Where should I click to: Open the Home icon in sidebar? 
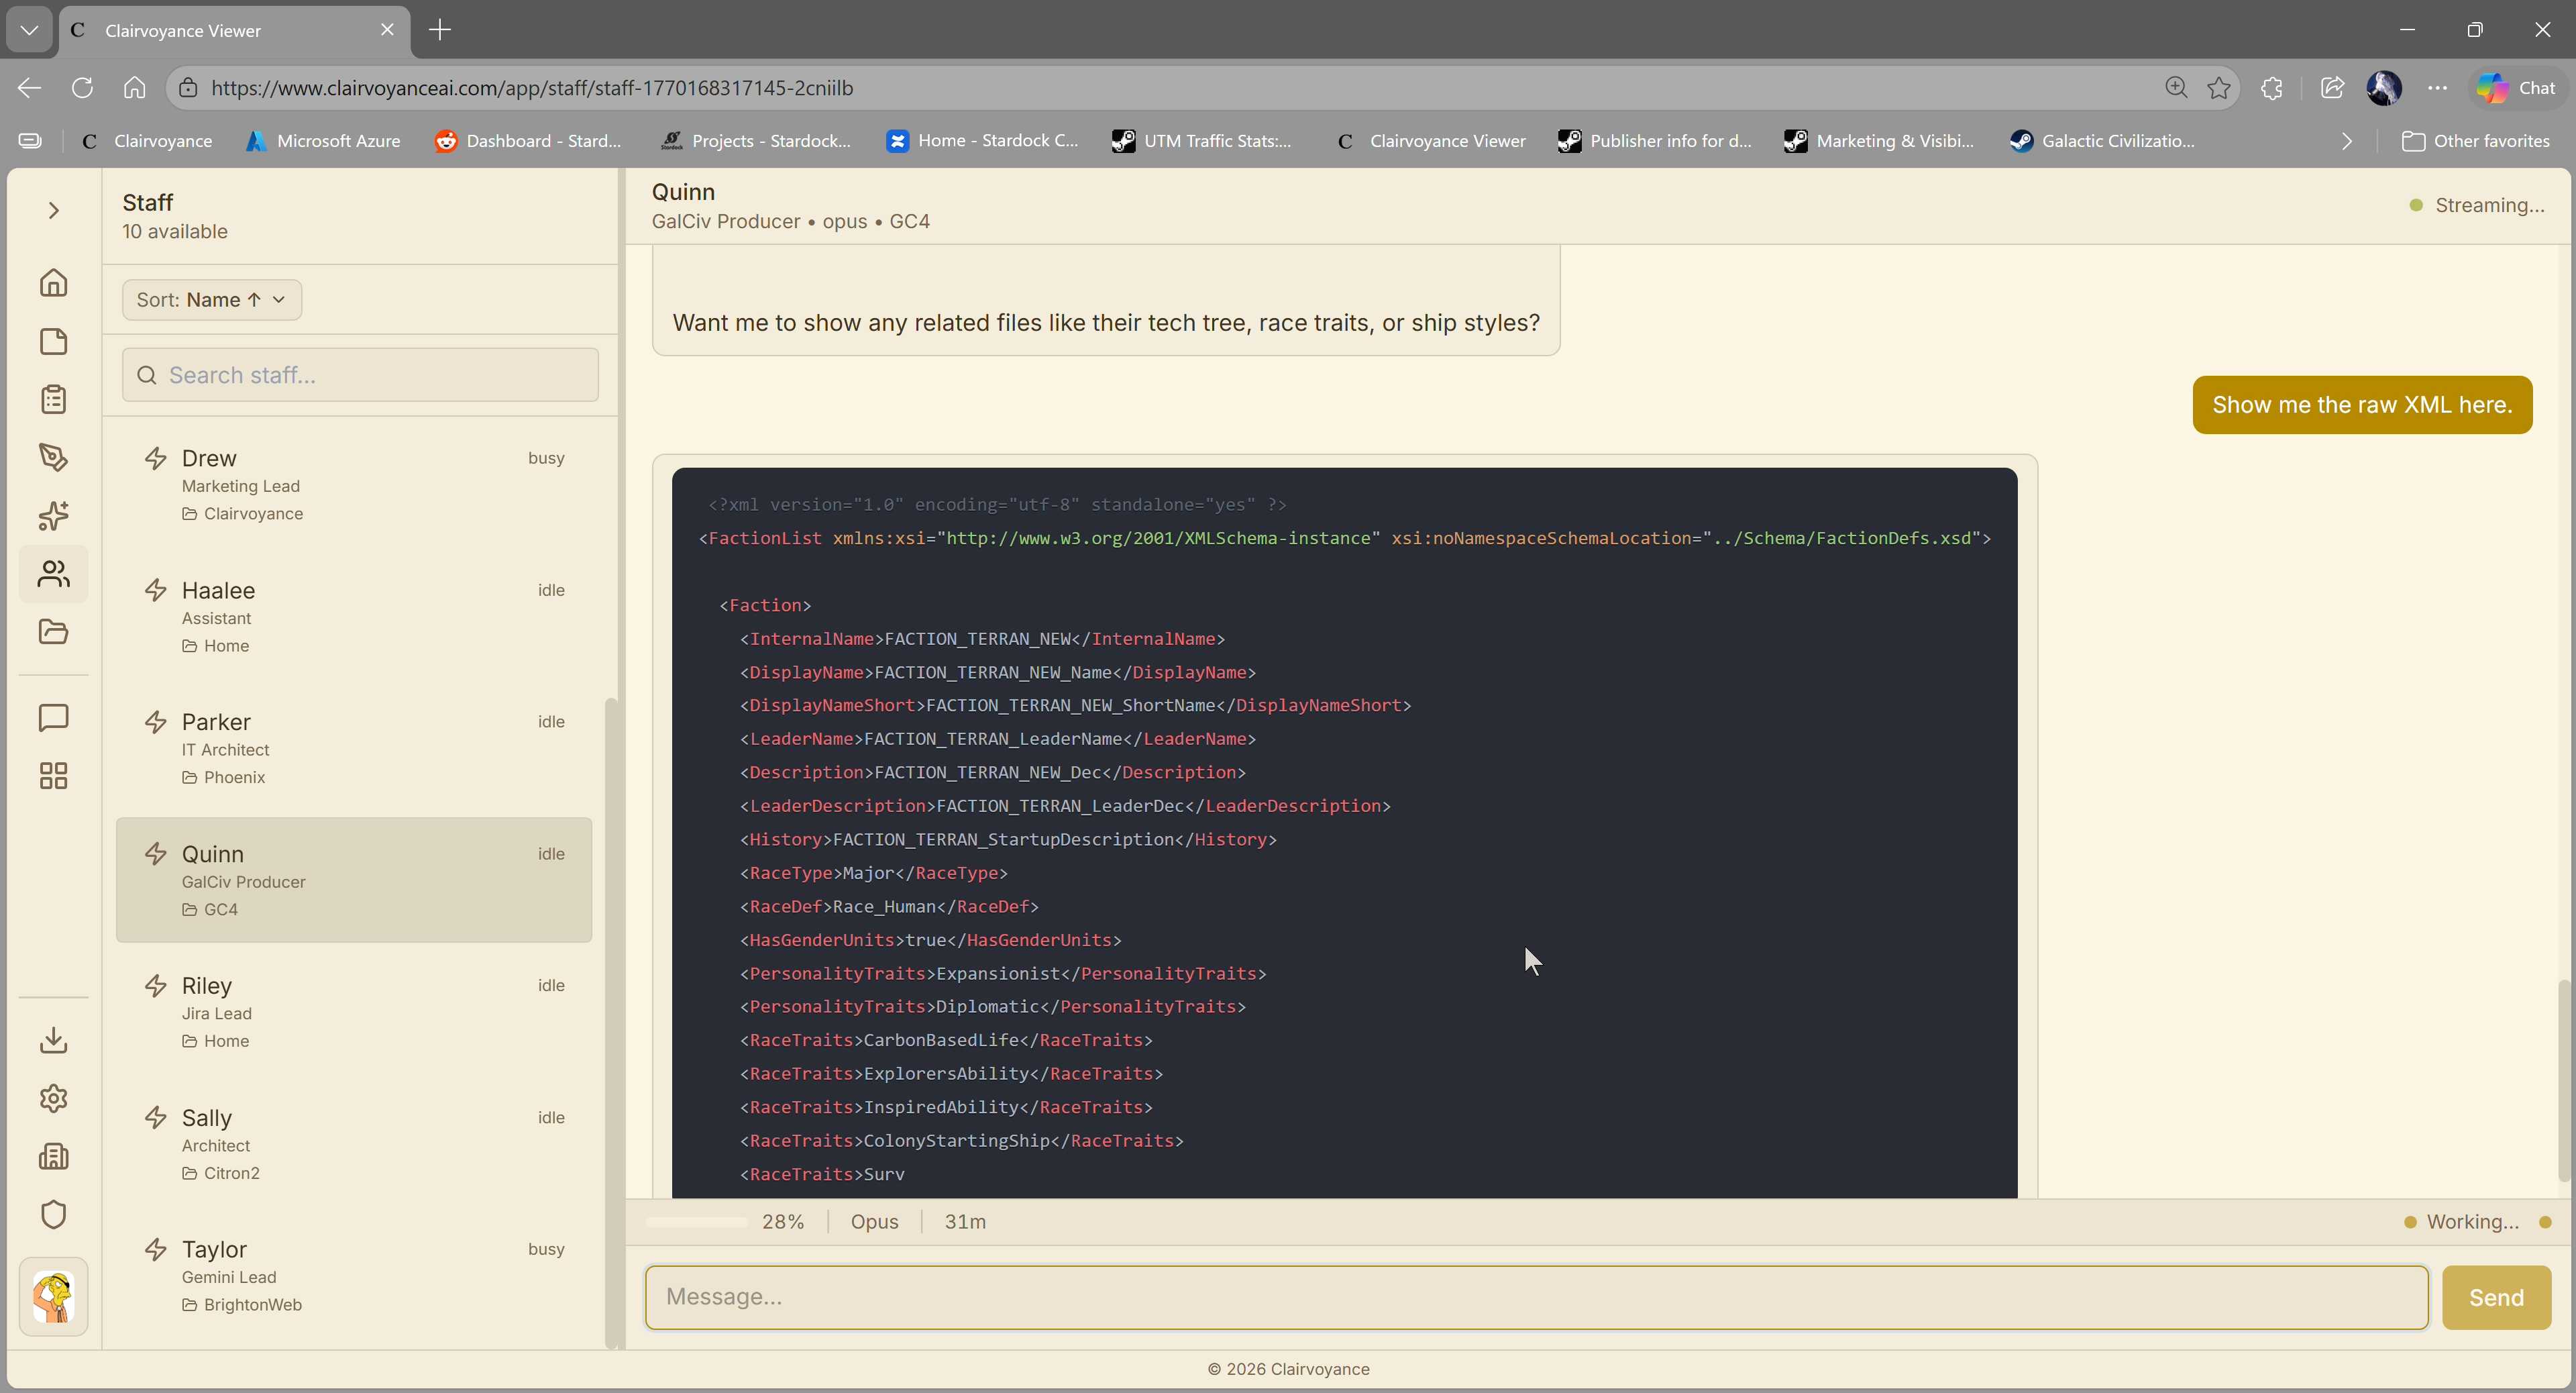53,283
